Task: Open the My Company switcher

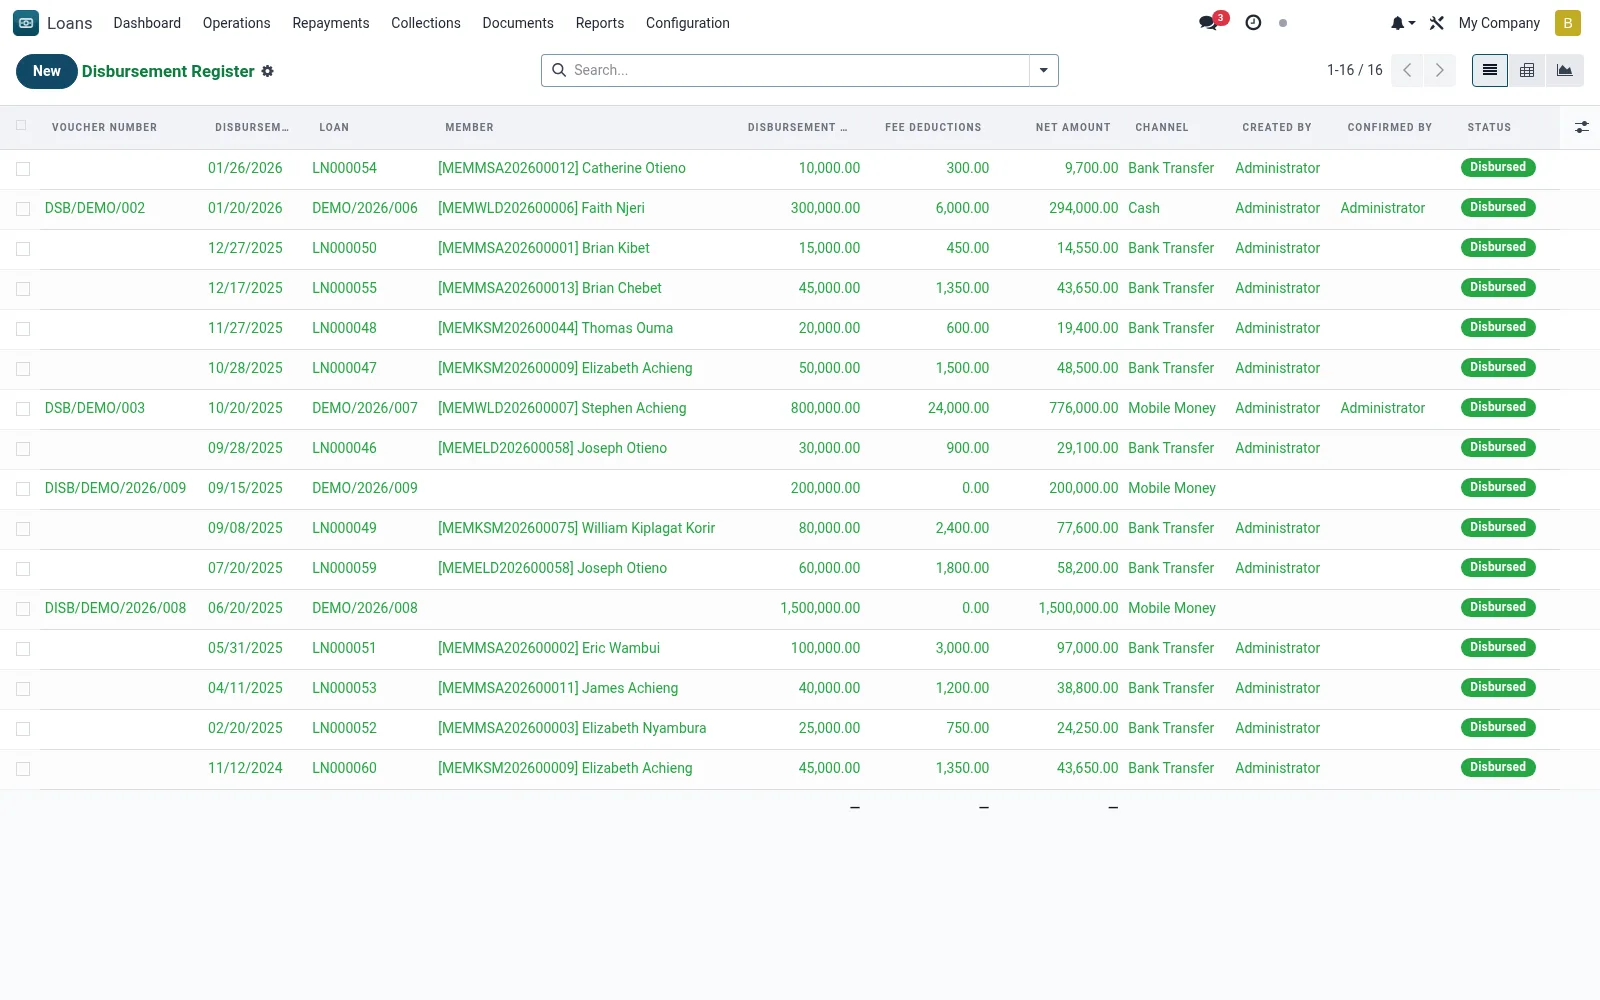Action: [x=1499, y=23]
